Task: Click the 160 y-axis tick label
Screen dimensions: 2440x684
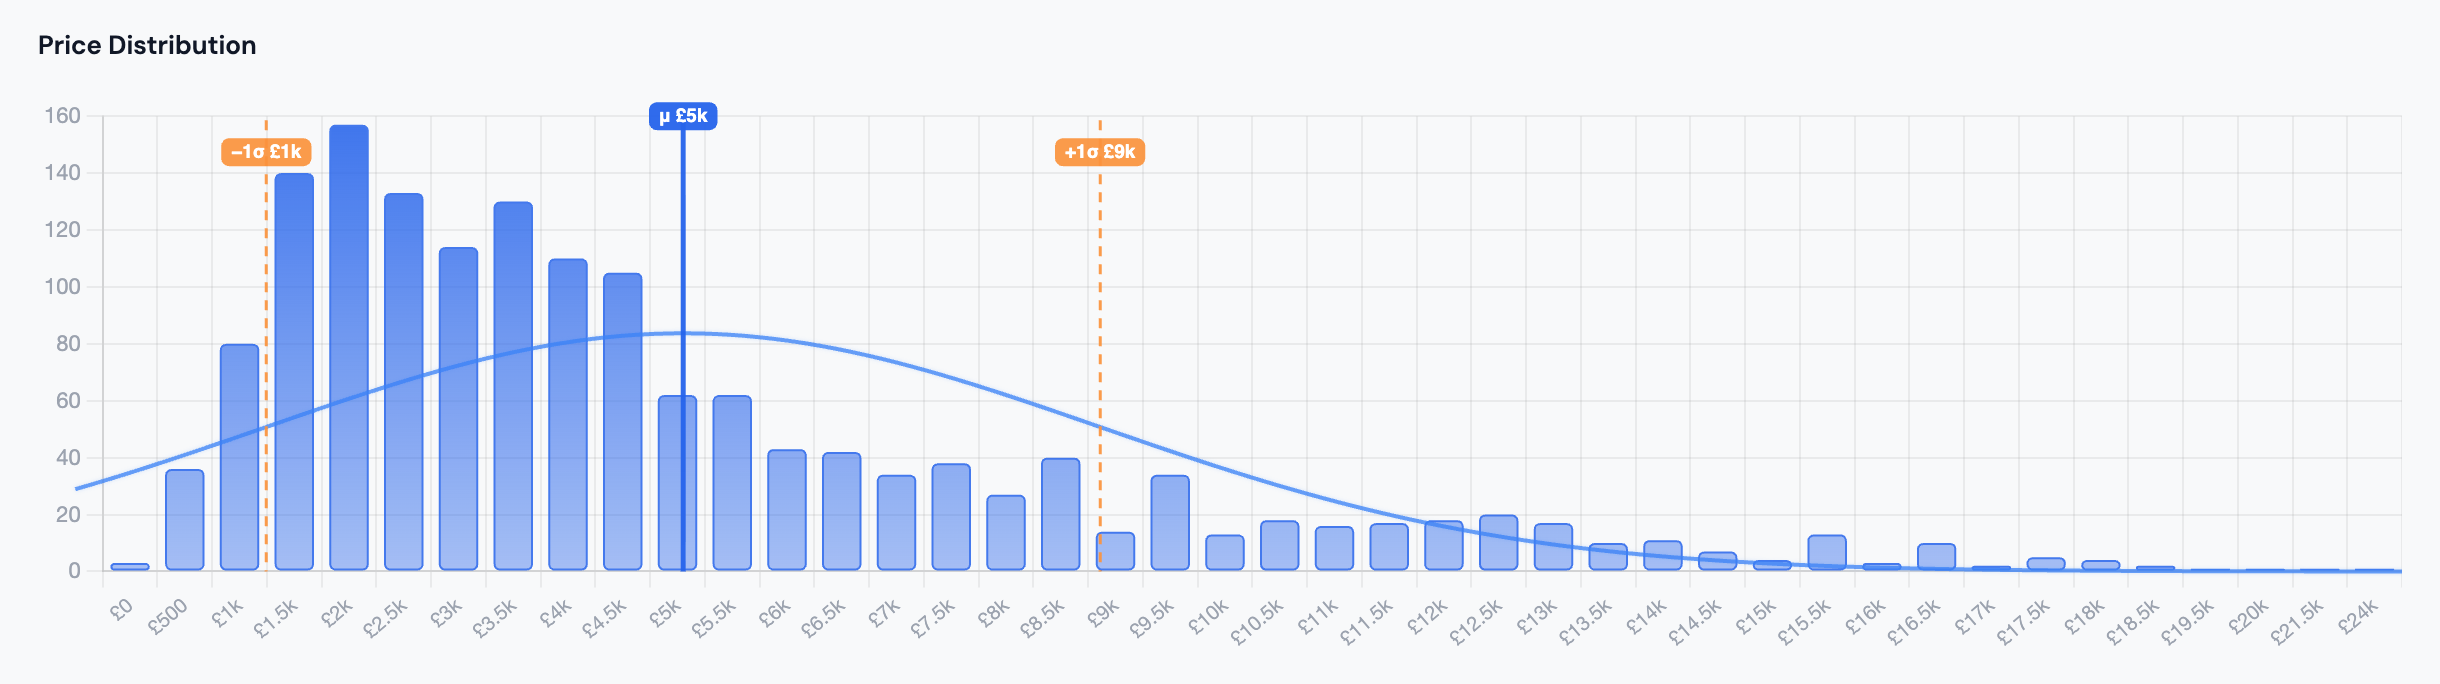Action: 62,116
